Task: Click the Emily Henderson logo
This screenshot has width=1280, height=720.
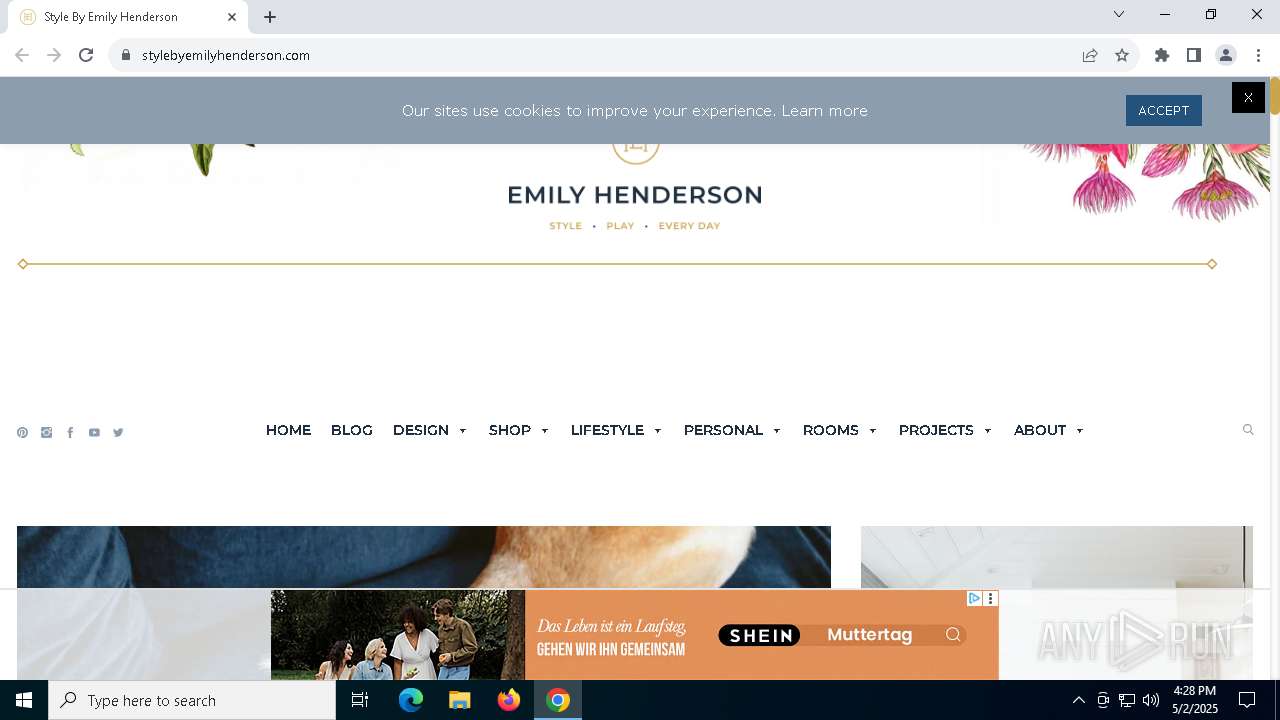Action: click(635, 190)
